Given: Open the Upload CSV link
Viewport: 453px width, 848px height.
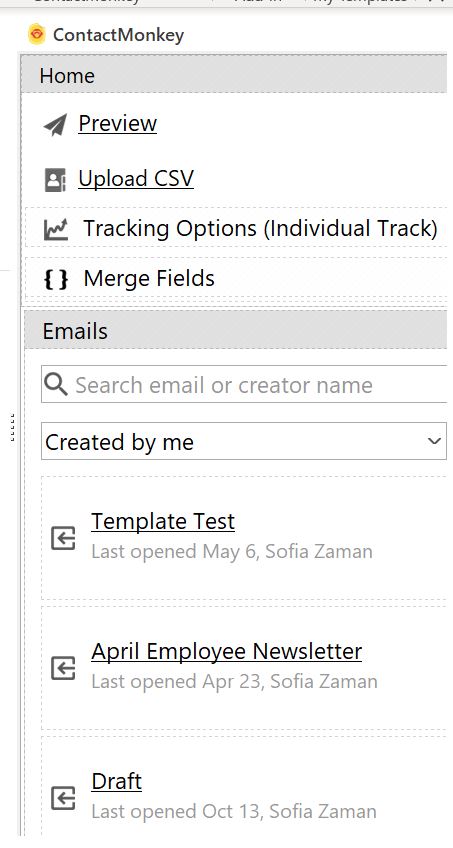Looking at the screenshot, I should coord(136,179).
